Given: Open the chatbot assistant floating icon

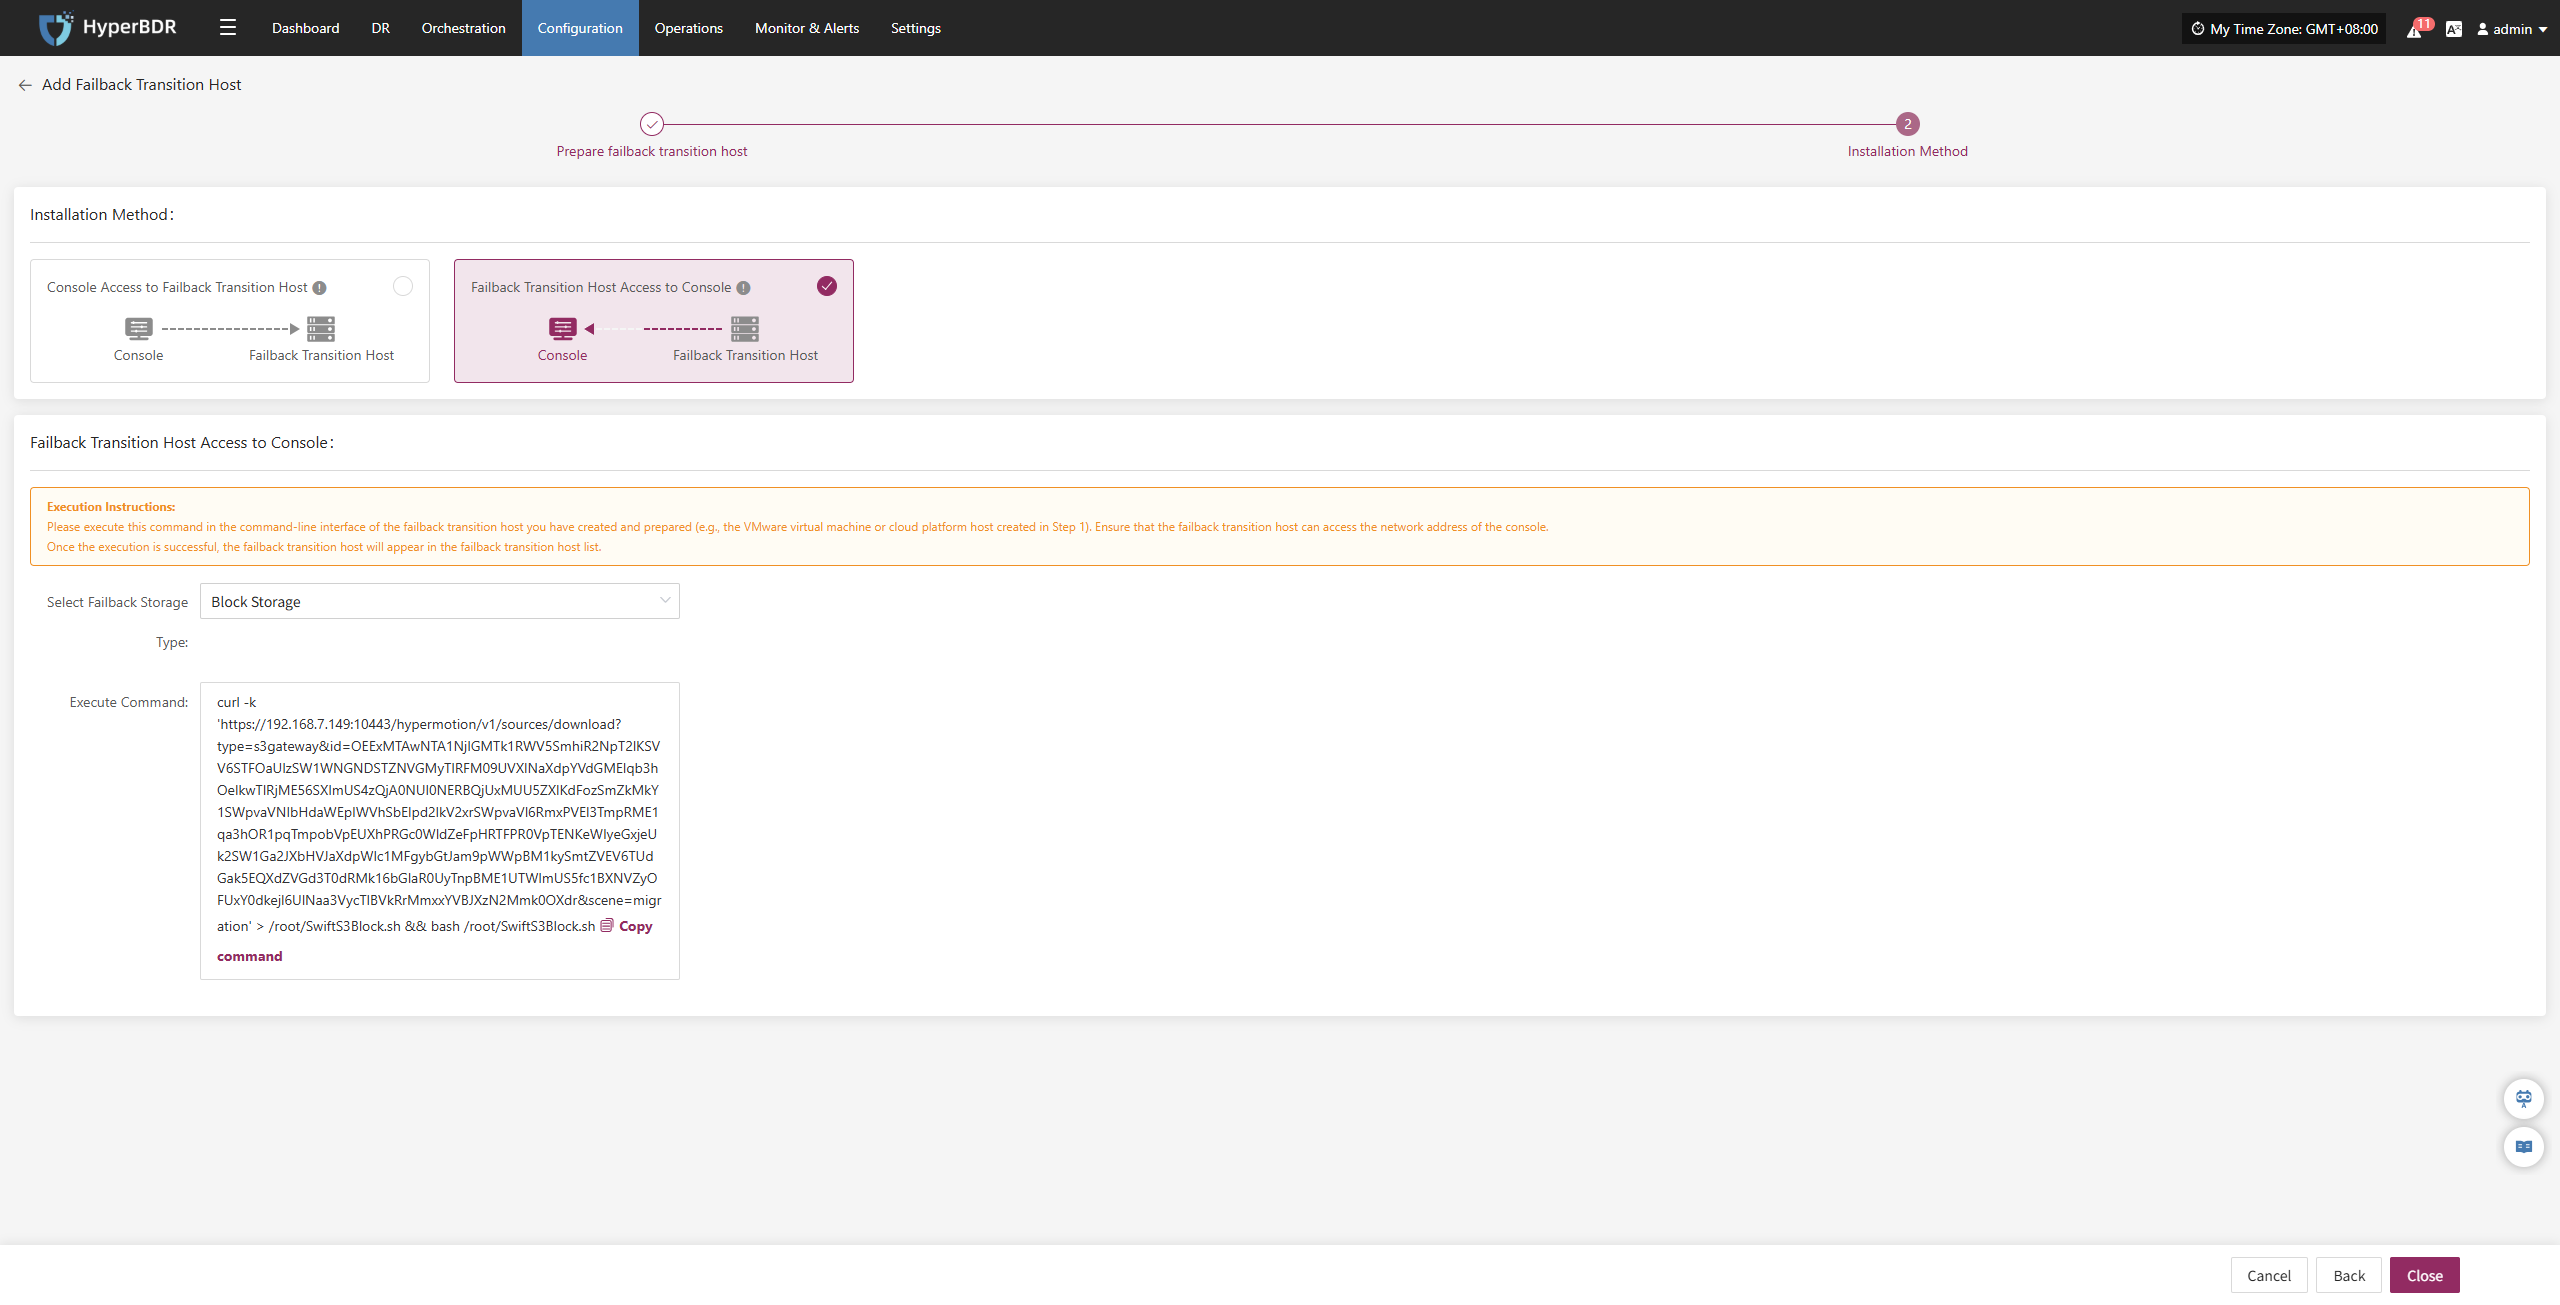Looking at the screenshot, I should pyautogui.click(x=2523, y=1098).
